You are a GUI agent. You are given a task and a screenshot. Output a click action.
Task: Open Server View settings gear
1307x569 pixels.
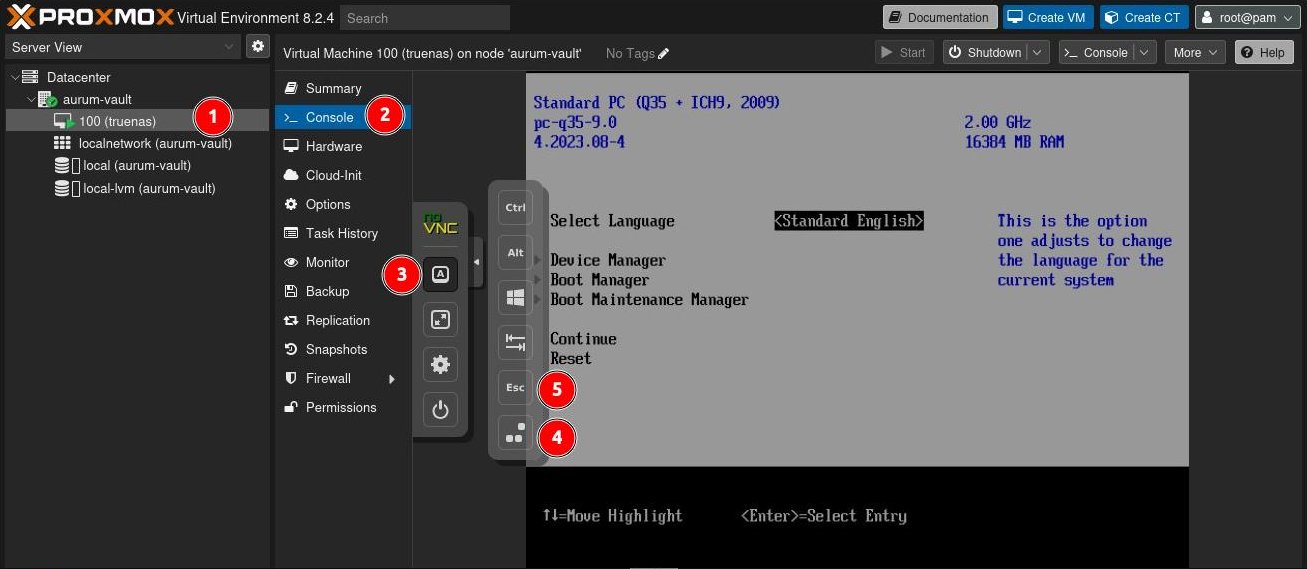click(x=258, y=46)
